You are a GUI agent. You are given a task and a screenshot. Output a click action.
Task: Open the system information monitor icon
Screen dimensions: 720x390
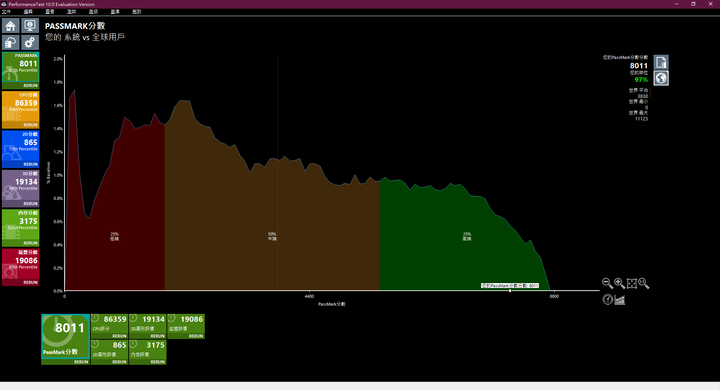(x=30, y=26)
